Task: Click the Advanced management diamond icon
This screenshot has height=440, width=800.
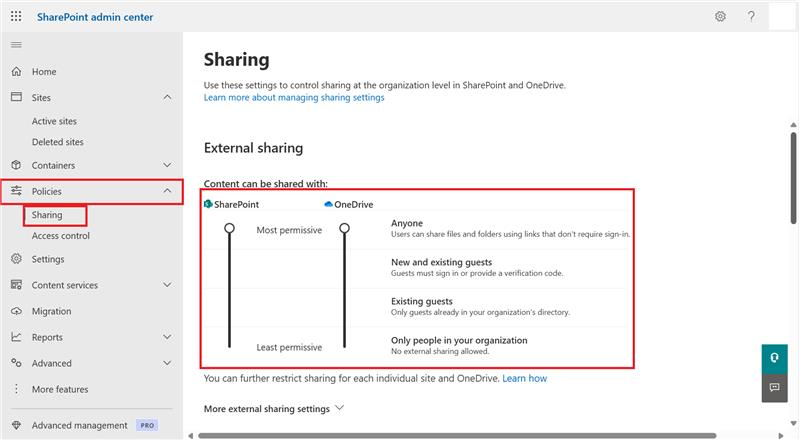Action: click(x=16, y=425)
